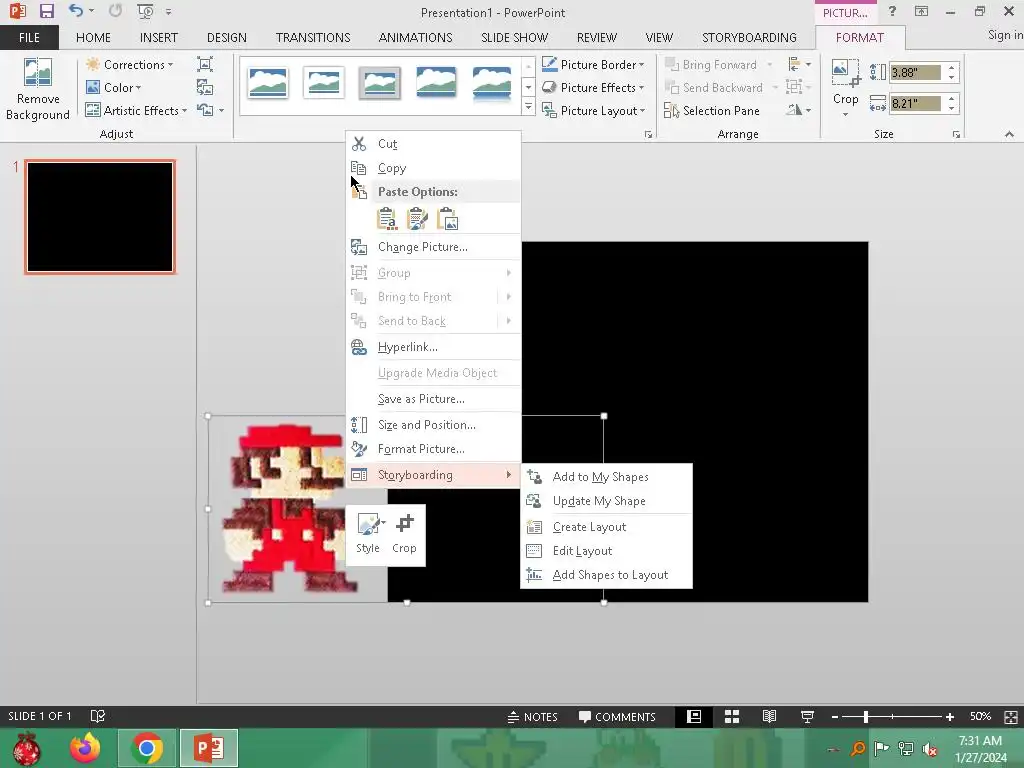This screenshot has height=768, width=1024.
Task: Click the zoom slider handle
Action: pyautogui.click(x=866, y=716)
